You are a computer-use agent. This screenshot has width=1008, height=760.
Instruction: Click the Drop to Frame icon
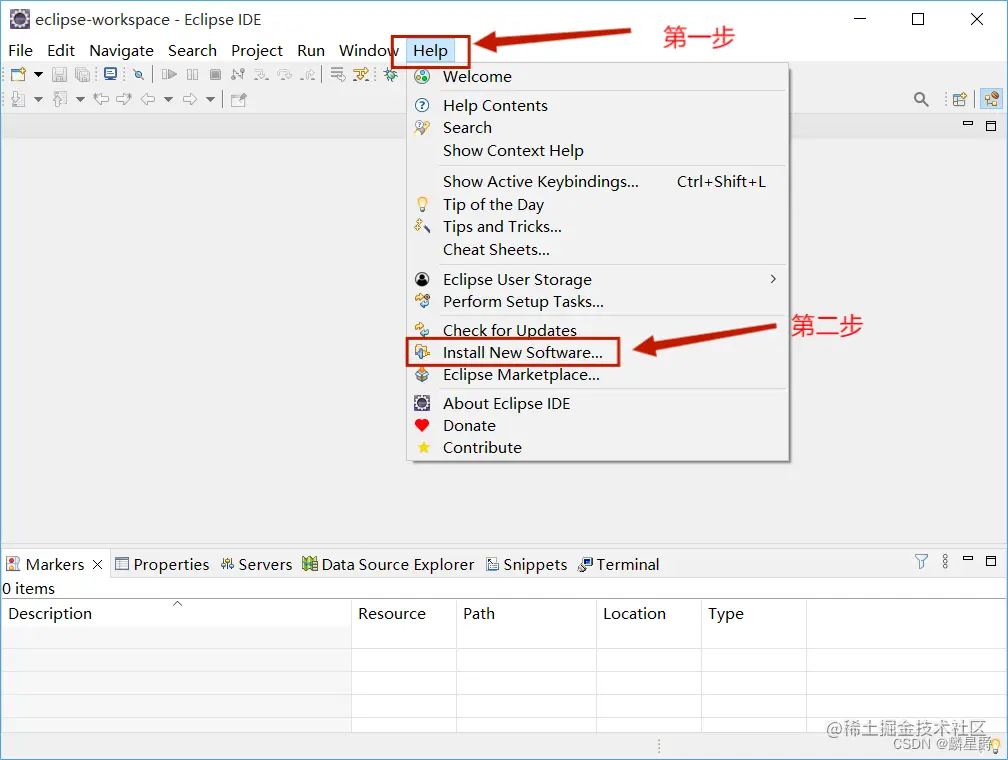(x=338, y=75)
